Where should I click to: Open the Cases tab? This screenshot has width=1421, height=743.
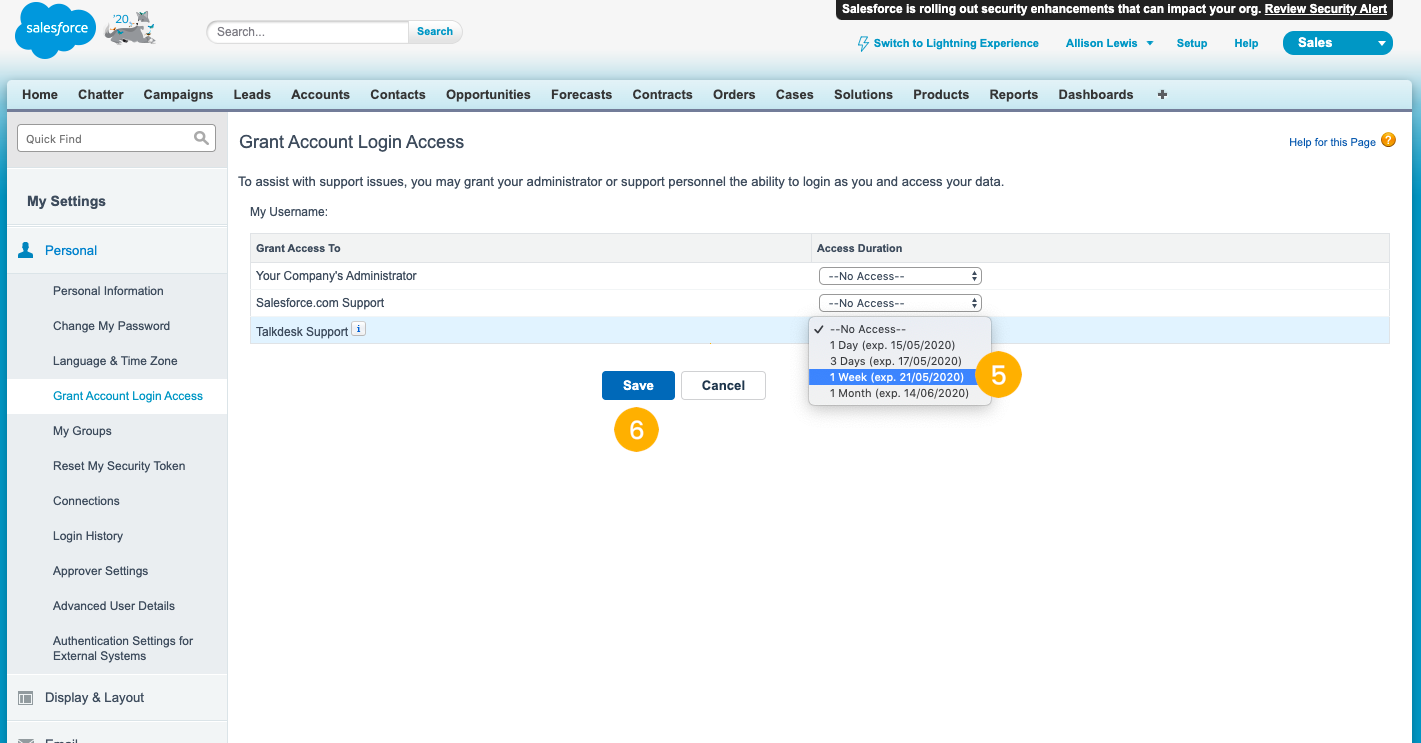(x=795, y=95)
